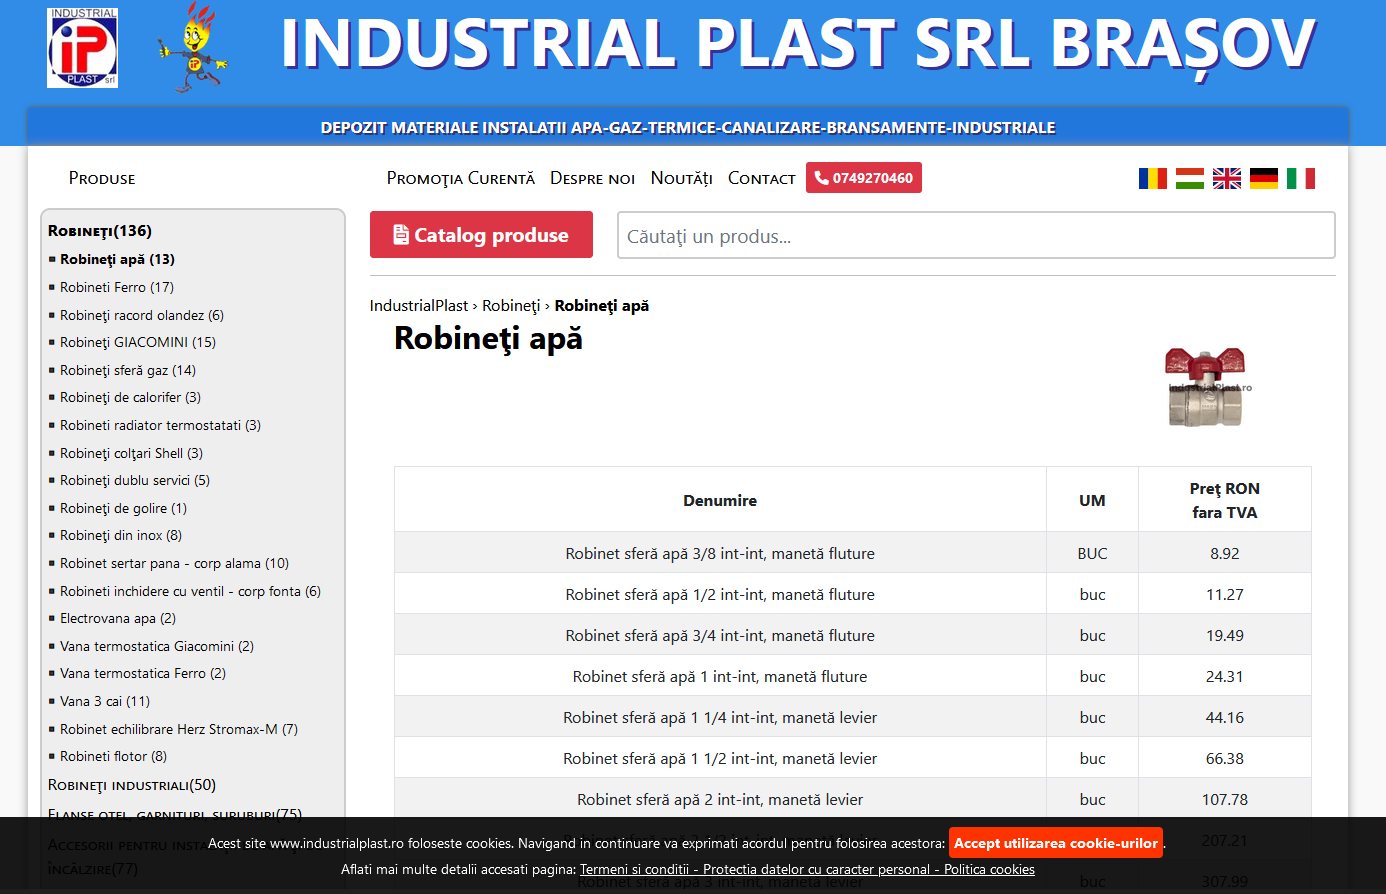Open the Noutăți menu item
Screen dimensions: 1386x894
[x=681, y=178]
